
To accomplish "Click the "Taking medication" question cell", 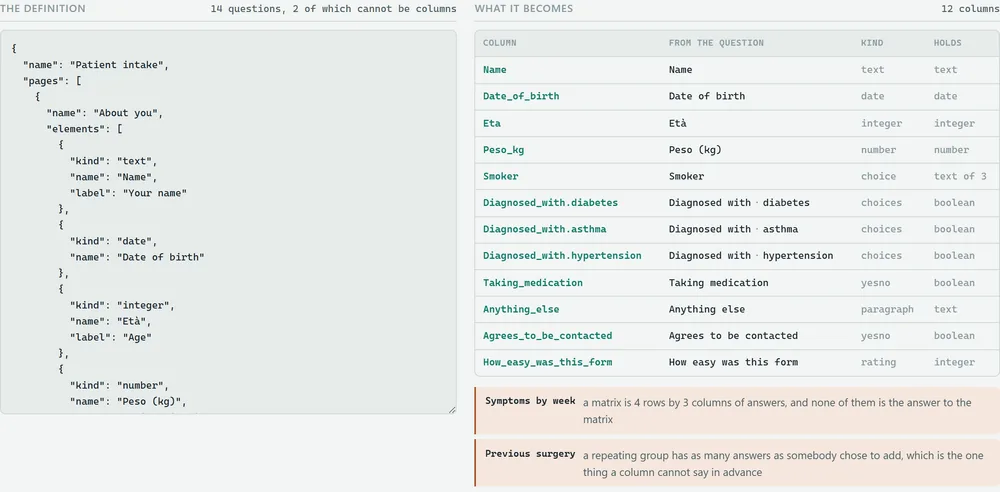I will click(x=718, y=283).
